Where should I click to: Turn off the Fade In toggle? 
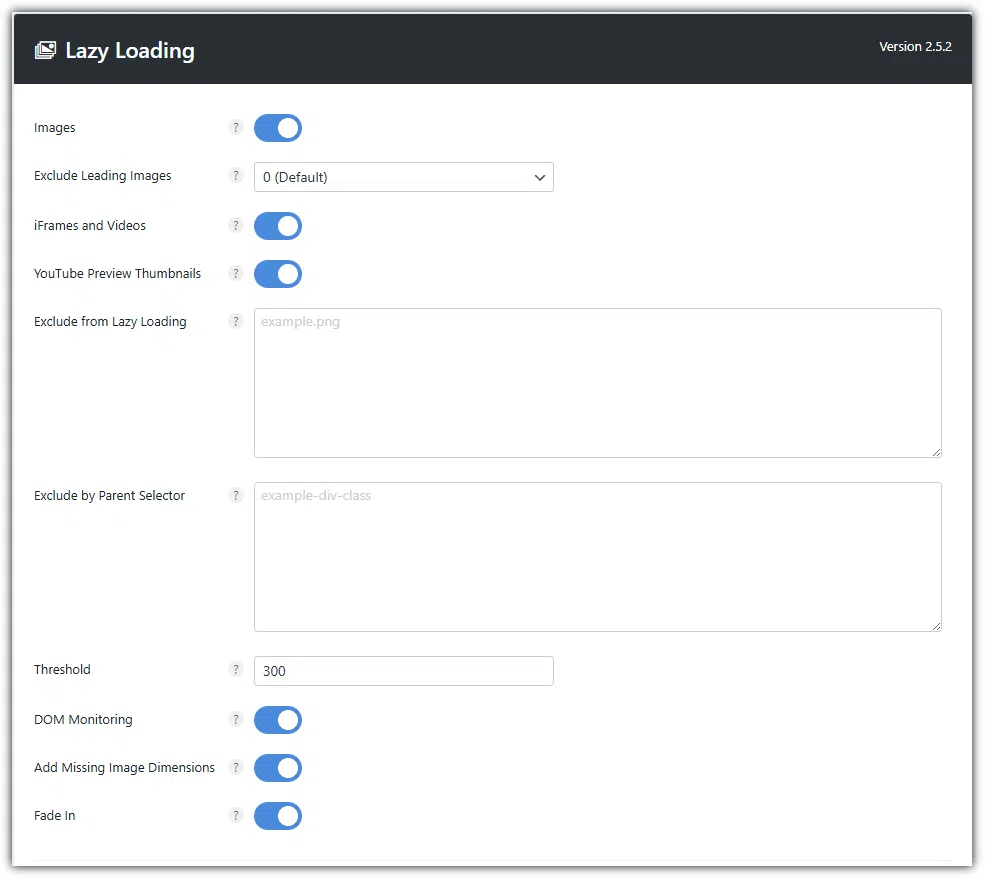tap(278, 816)
